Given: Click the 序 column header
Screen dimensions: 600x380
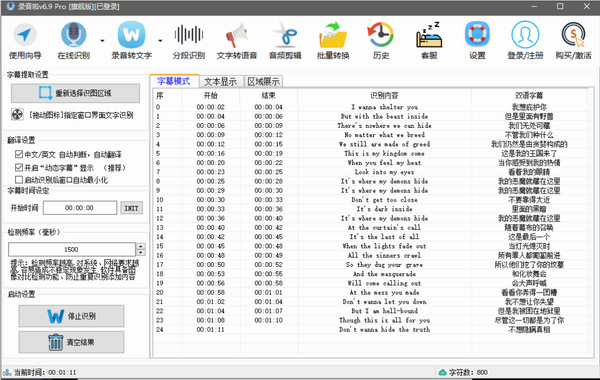Looking at the screenshot, I should (x=168, y=95).
